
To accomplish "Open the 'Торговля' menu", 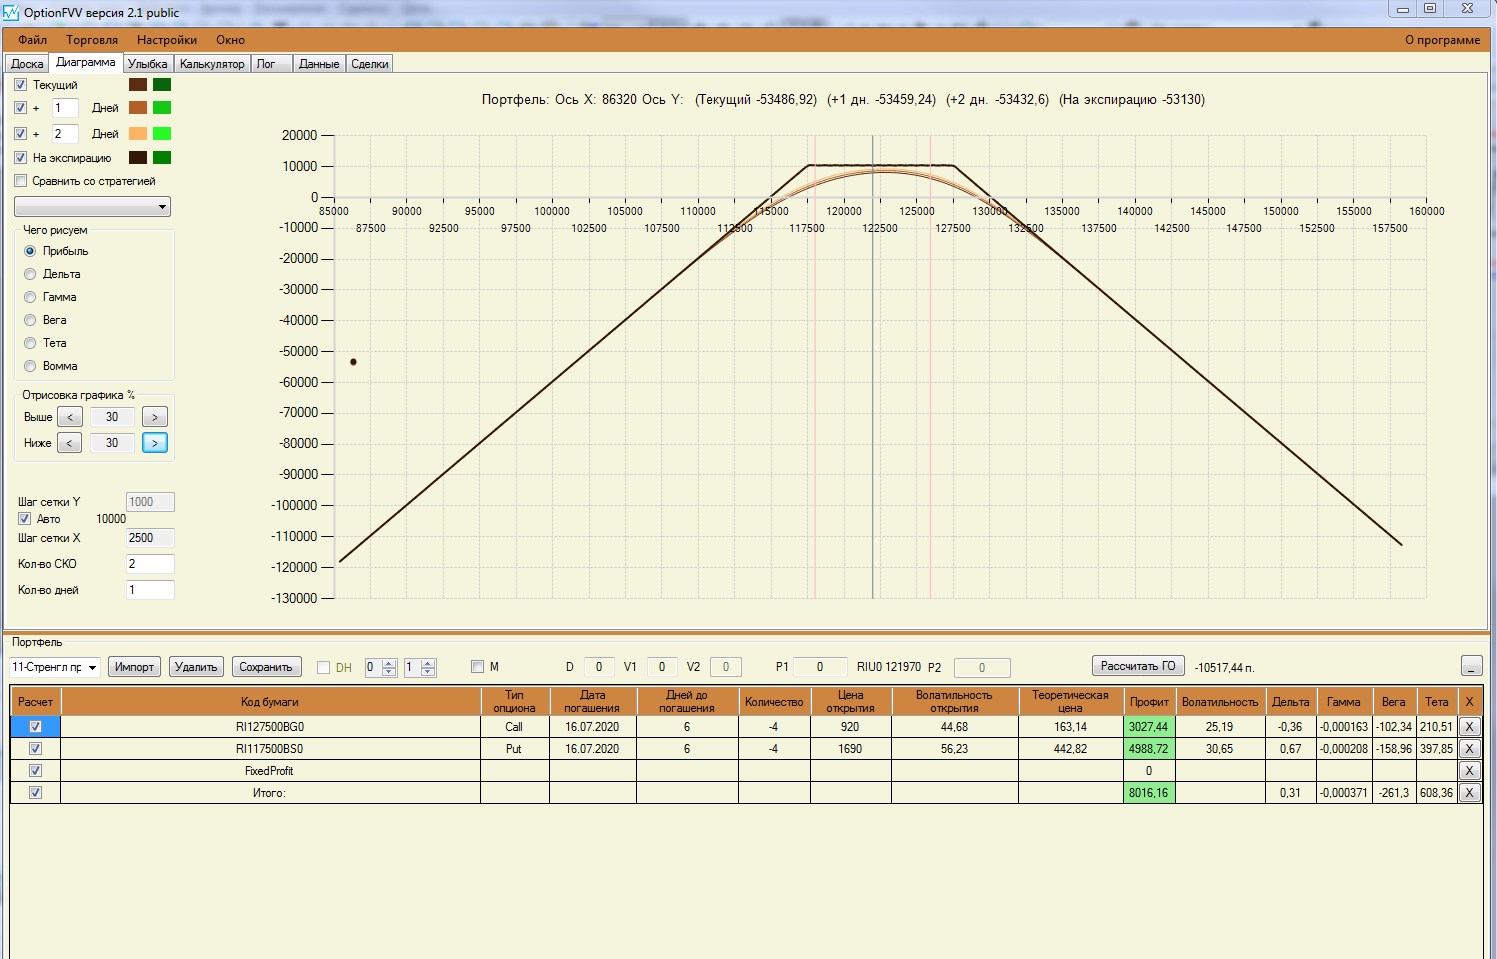I will [x=92, y=40].
